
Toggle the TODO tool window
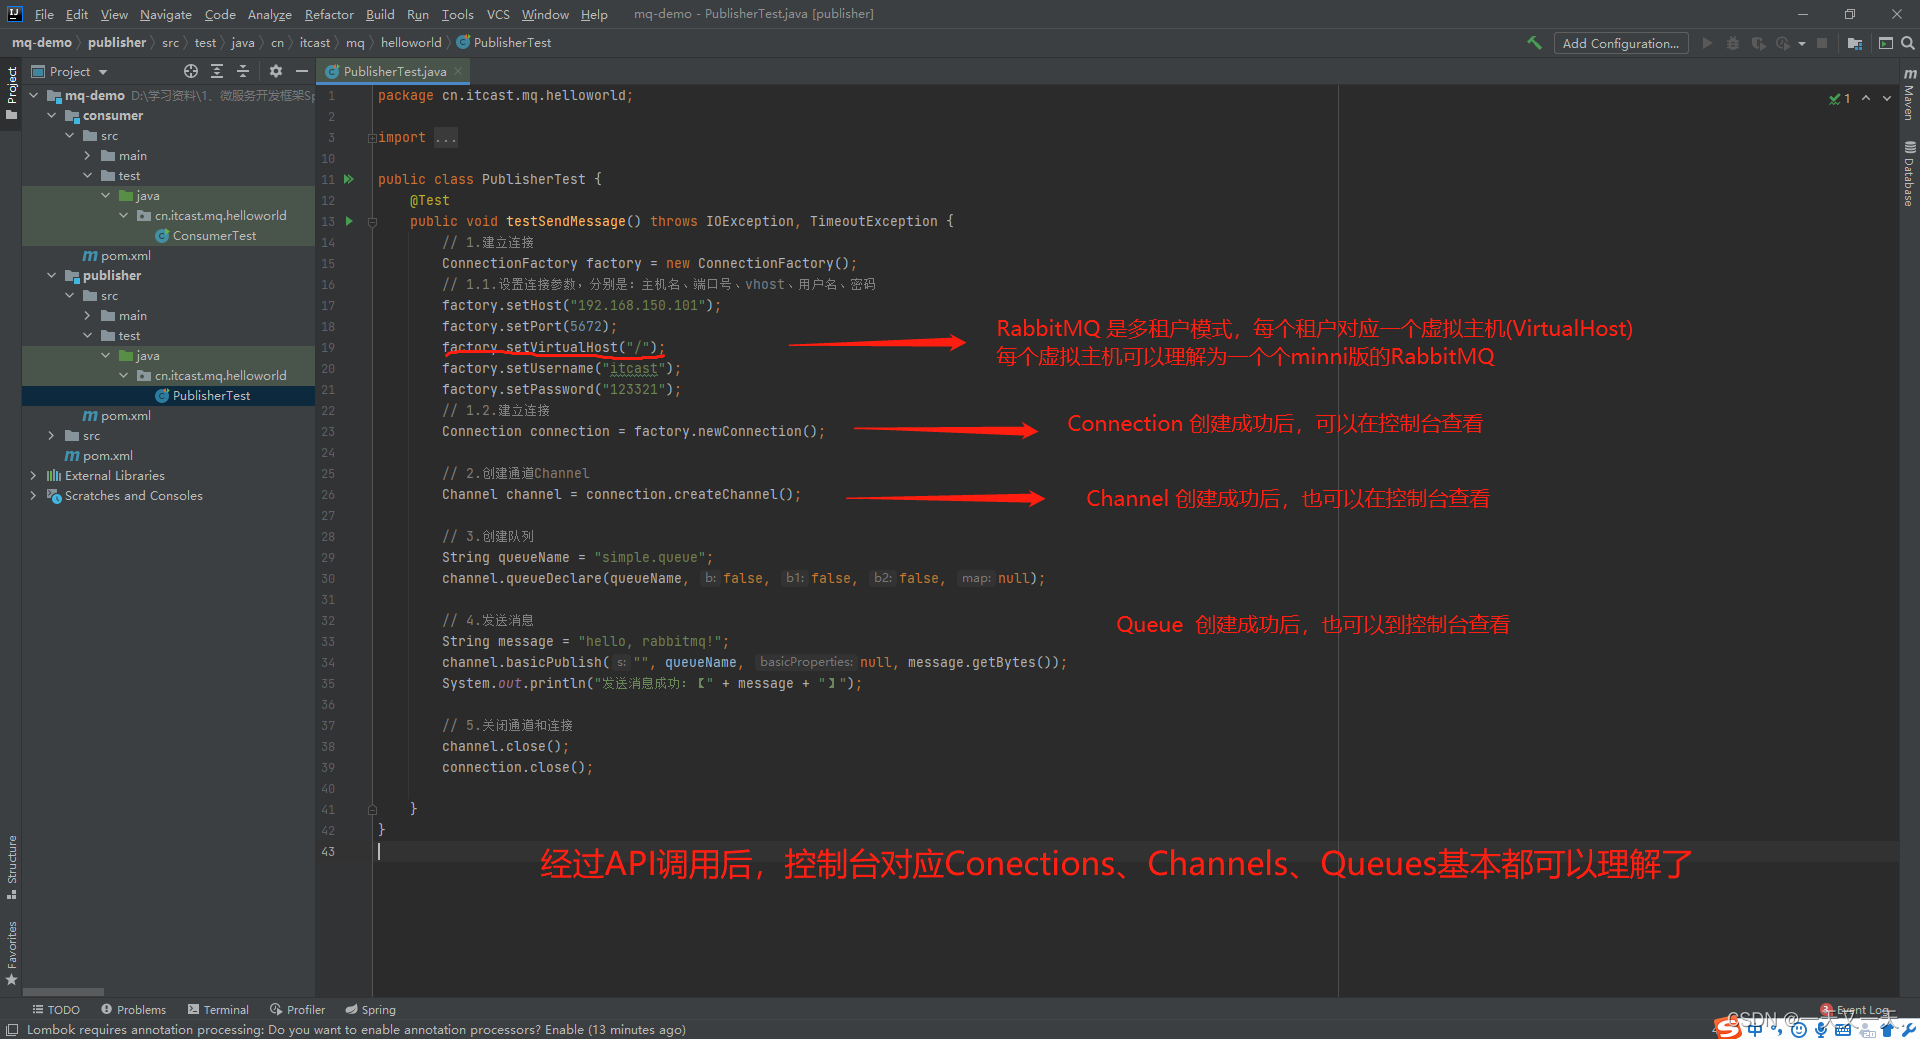point(57,1009)
